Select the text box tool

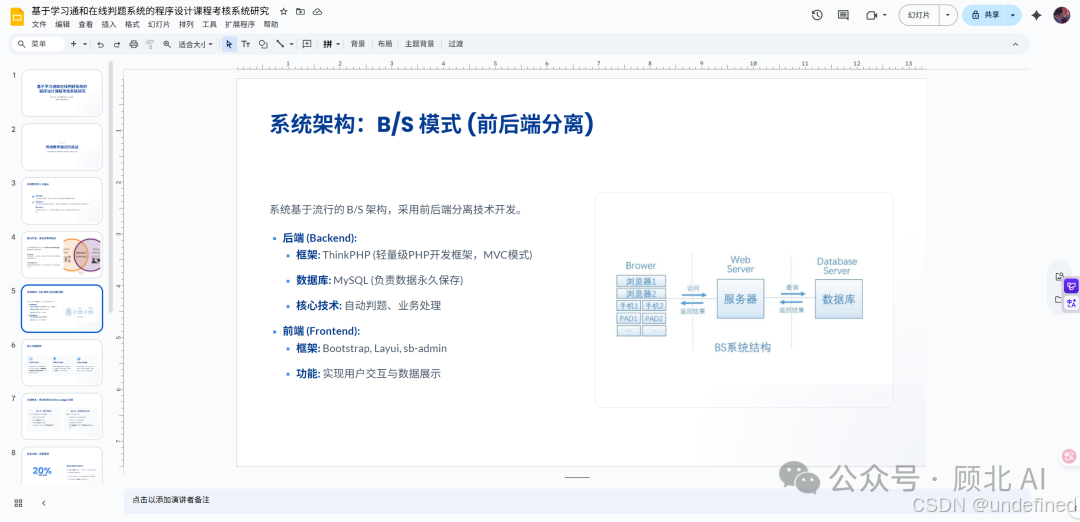click(246, 44)
